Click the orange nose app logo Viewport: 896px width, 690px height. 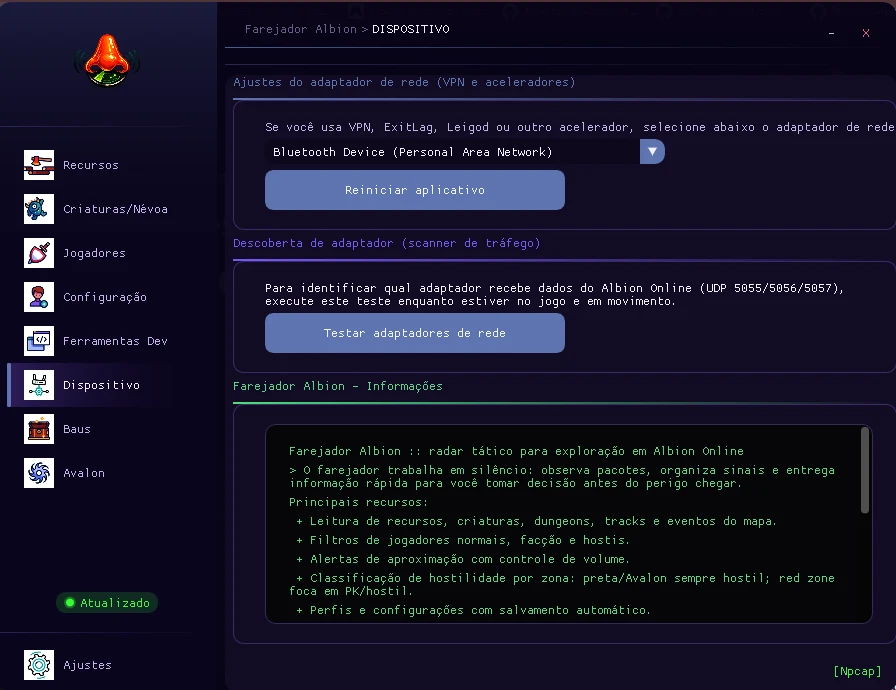(107, 61)
